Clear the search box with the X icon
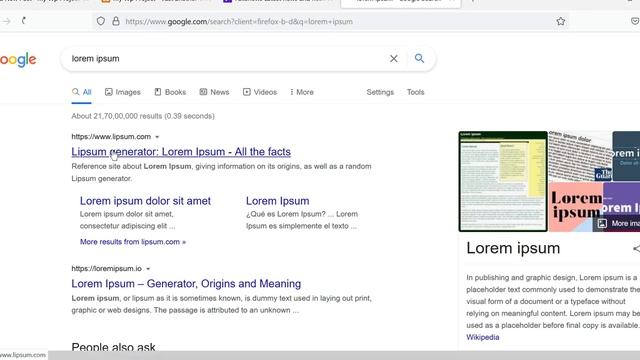Image resolution: width=640 pixels, height=360 pixels. tap(393, 59)
